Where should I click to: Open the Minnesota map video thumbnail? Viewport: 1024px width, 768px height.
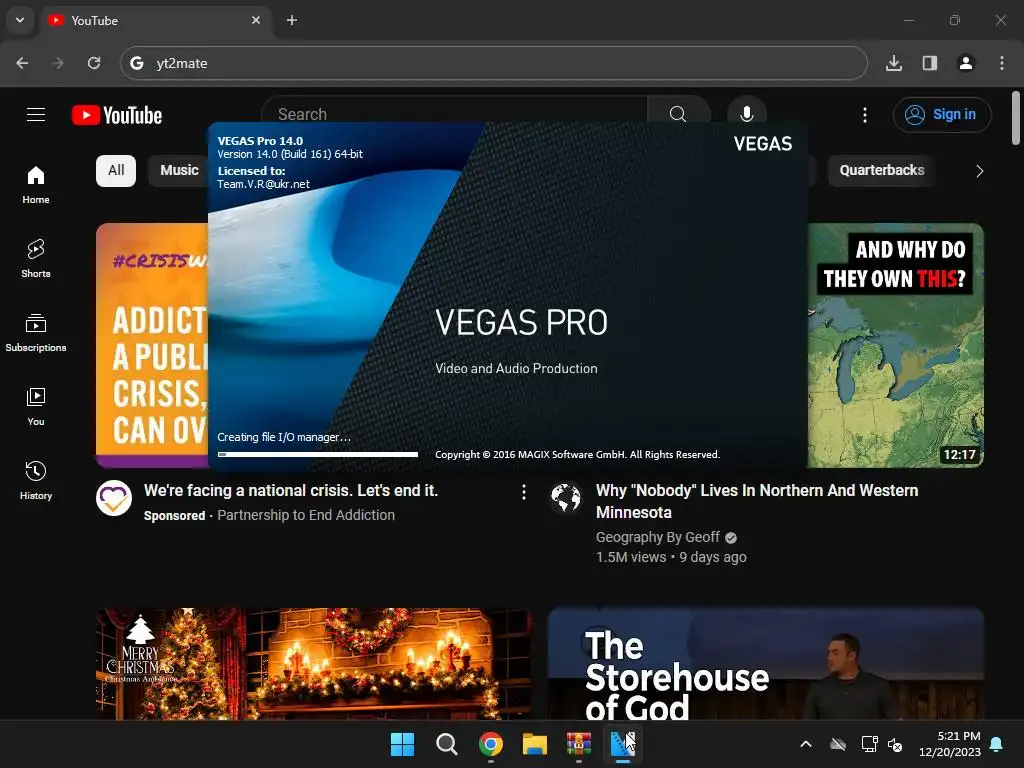(896, 345)
